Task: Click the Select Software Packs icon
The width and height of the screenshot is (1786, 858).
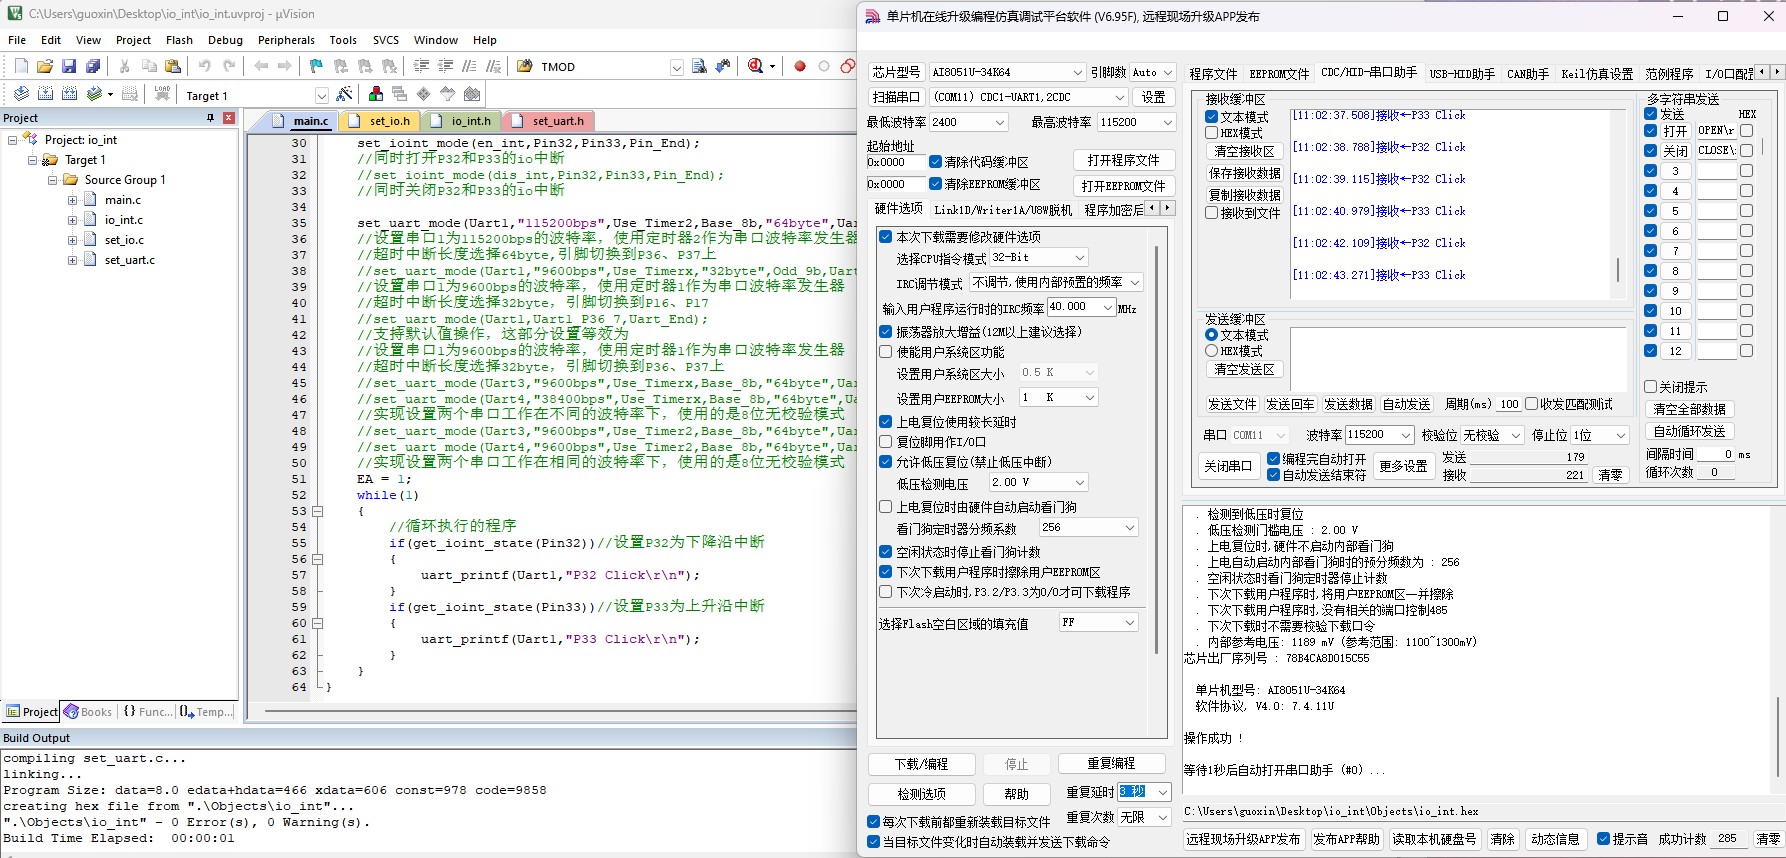Action: click(x=448, y=94)
